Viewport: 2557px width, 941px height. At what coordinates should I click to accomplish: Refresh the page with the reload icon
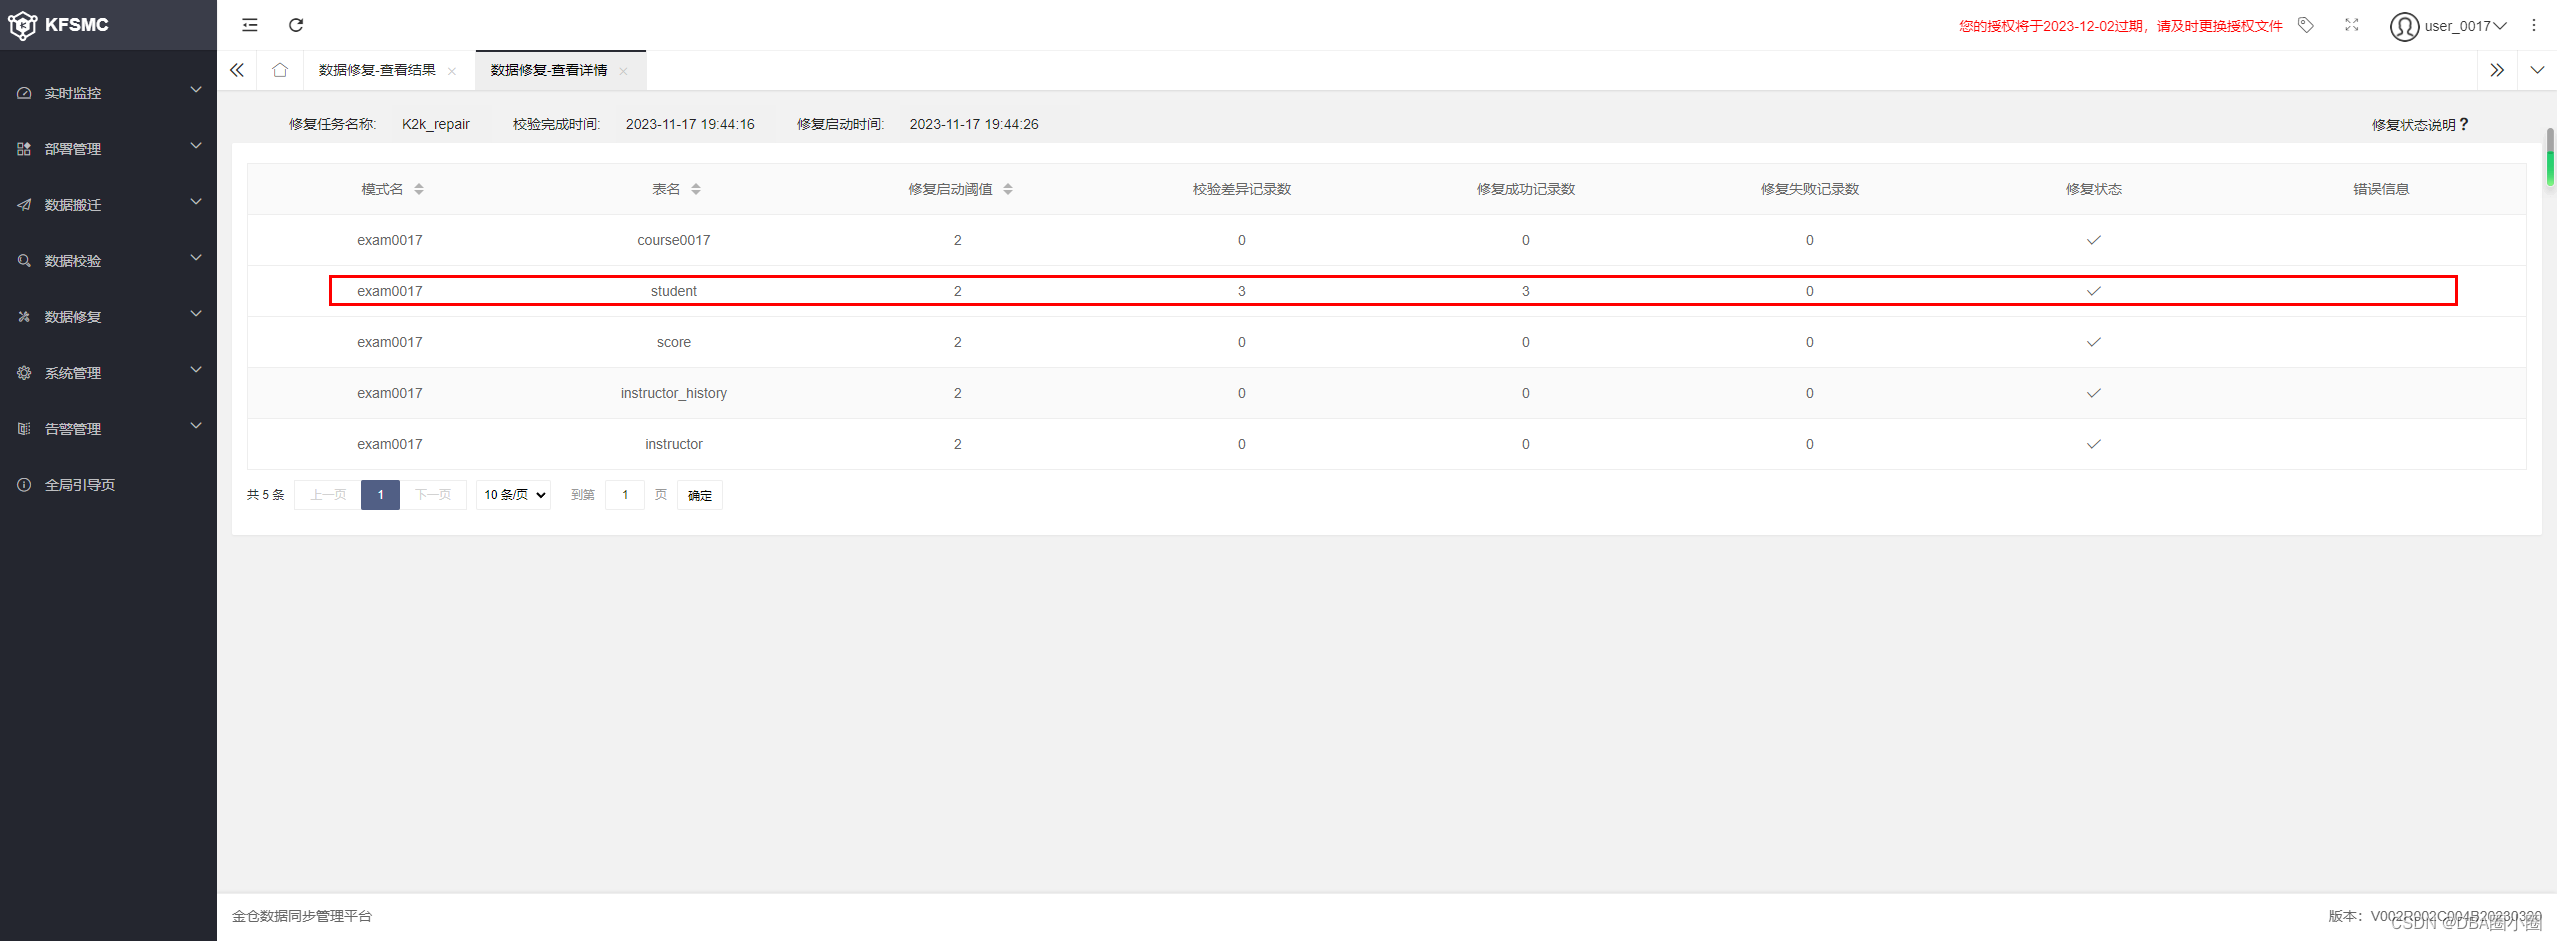[296, 25]
